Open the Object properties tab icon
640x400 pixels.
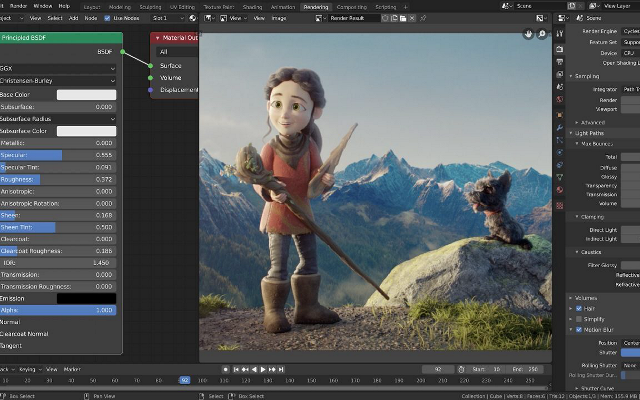tap(560, 115)
